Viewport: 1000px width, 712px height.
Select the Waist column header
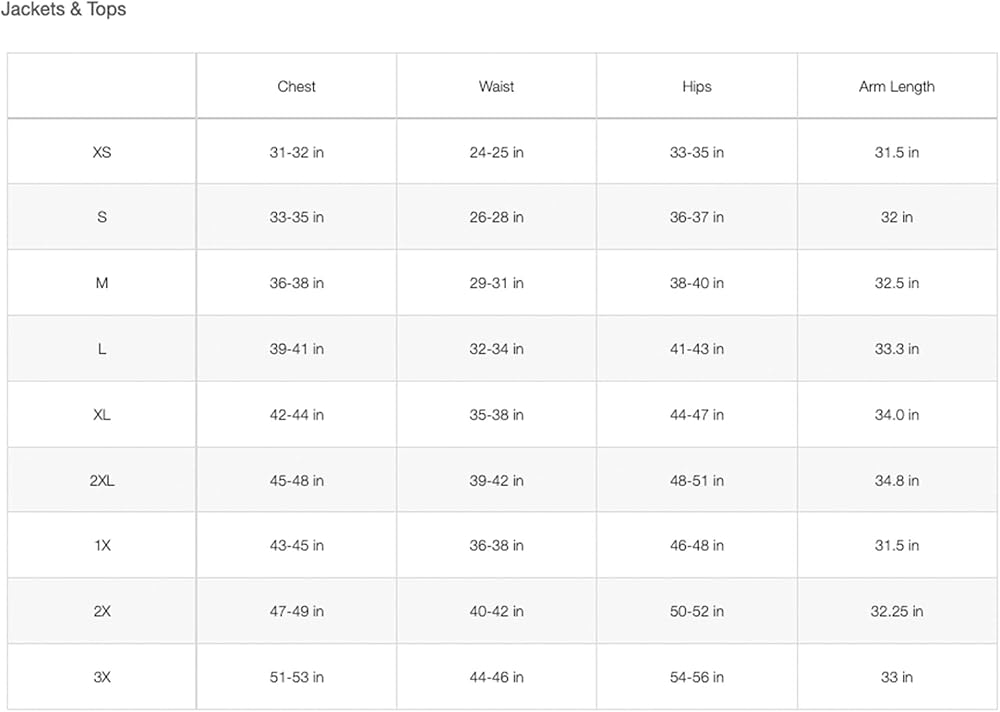coord(496,87)
